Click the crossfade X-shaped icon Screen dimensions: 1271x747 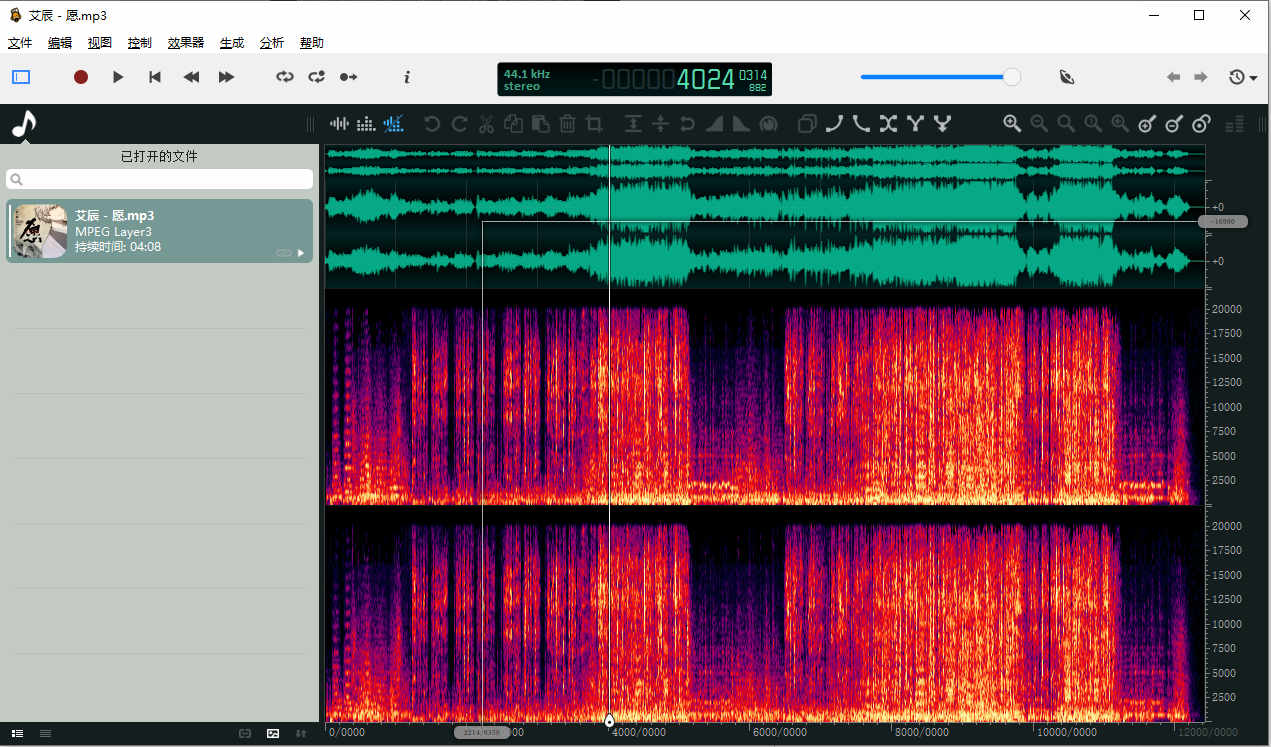coord(888,124)
